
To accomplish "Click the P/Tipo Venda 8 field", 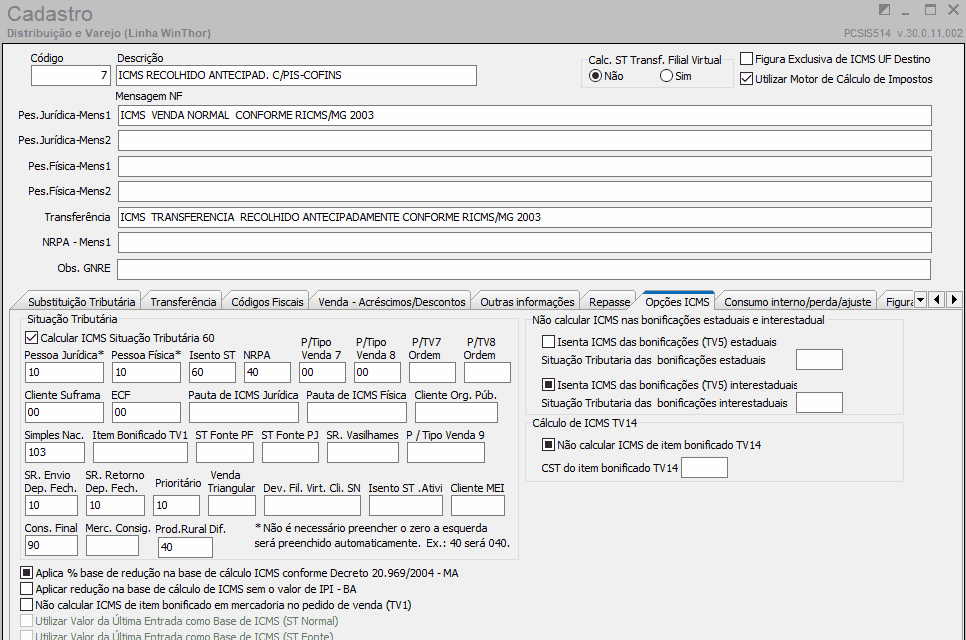I will point(378,373).
